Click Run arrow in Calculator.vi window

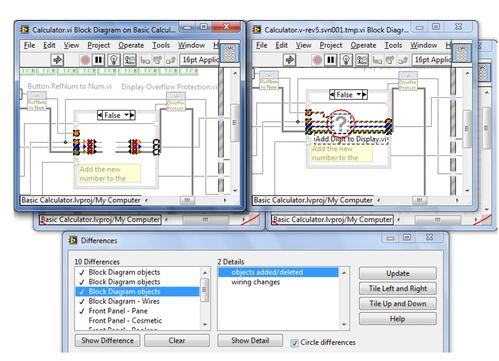click(x=57, y=60)
